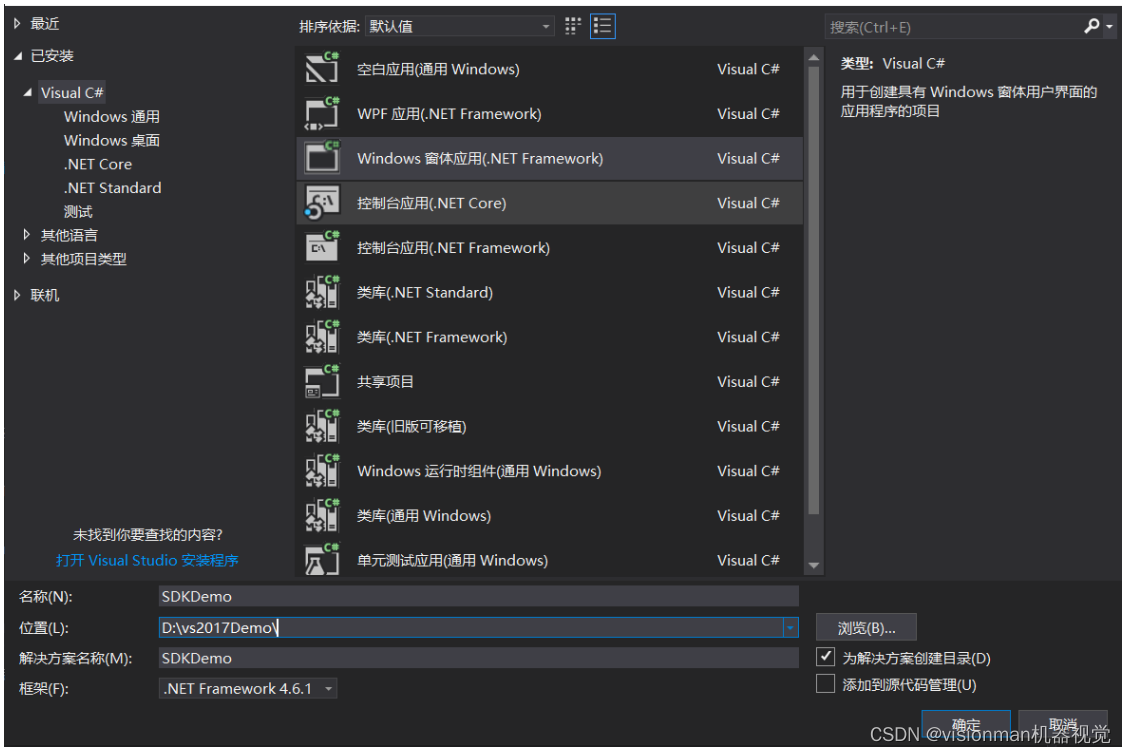Expand the 其他语言 tree node
The image size is (1127, 754).
coord(27,234)
